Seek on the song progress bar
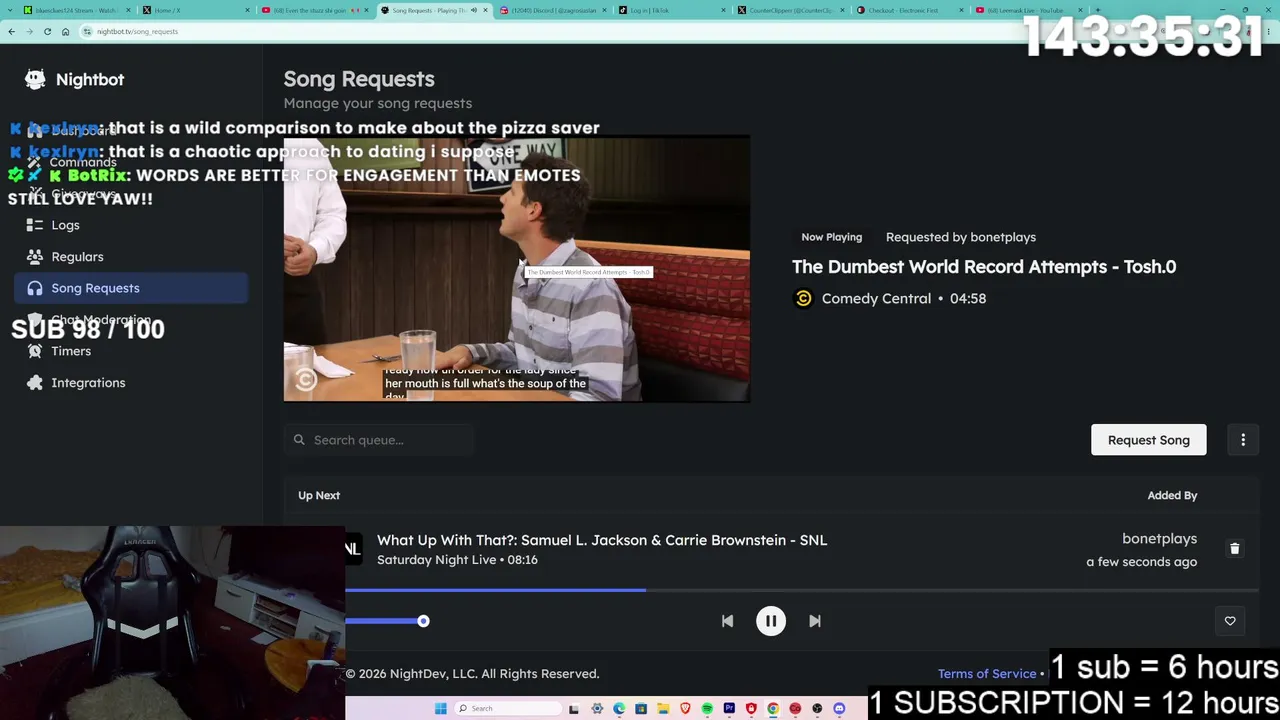The height and width of the screenshot is (720, 1280). click(x=802, y=590)
